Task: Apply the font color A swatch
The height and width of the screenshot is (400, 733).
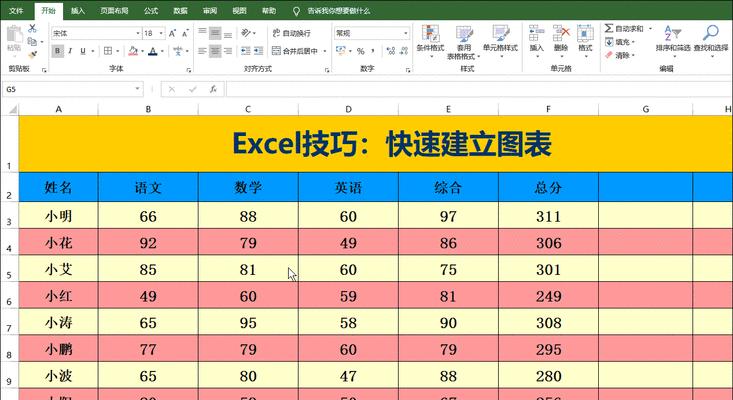Action: pos(153,51)
